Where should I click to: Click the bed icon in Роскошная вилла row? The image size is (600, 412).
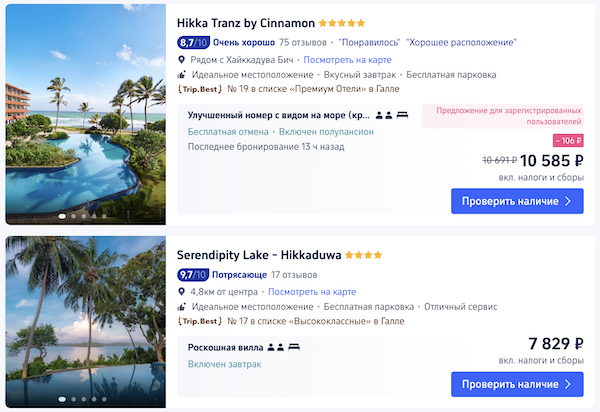coord(296,347)
